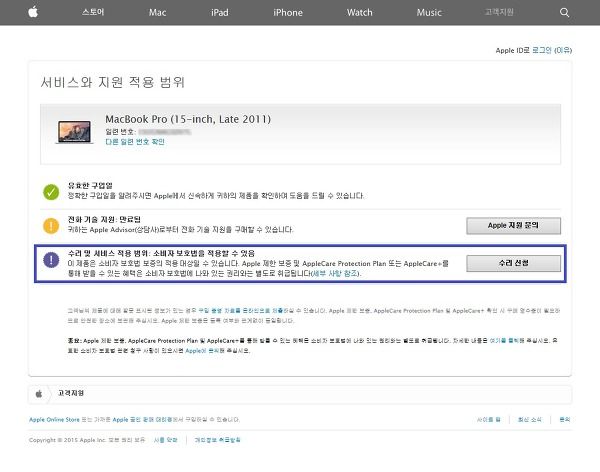The image size is (600, 472).
Task: Open the Mac menu item
Action: click(157, 13)
